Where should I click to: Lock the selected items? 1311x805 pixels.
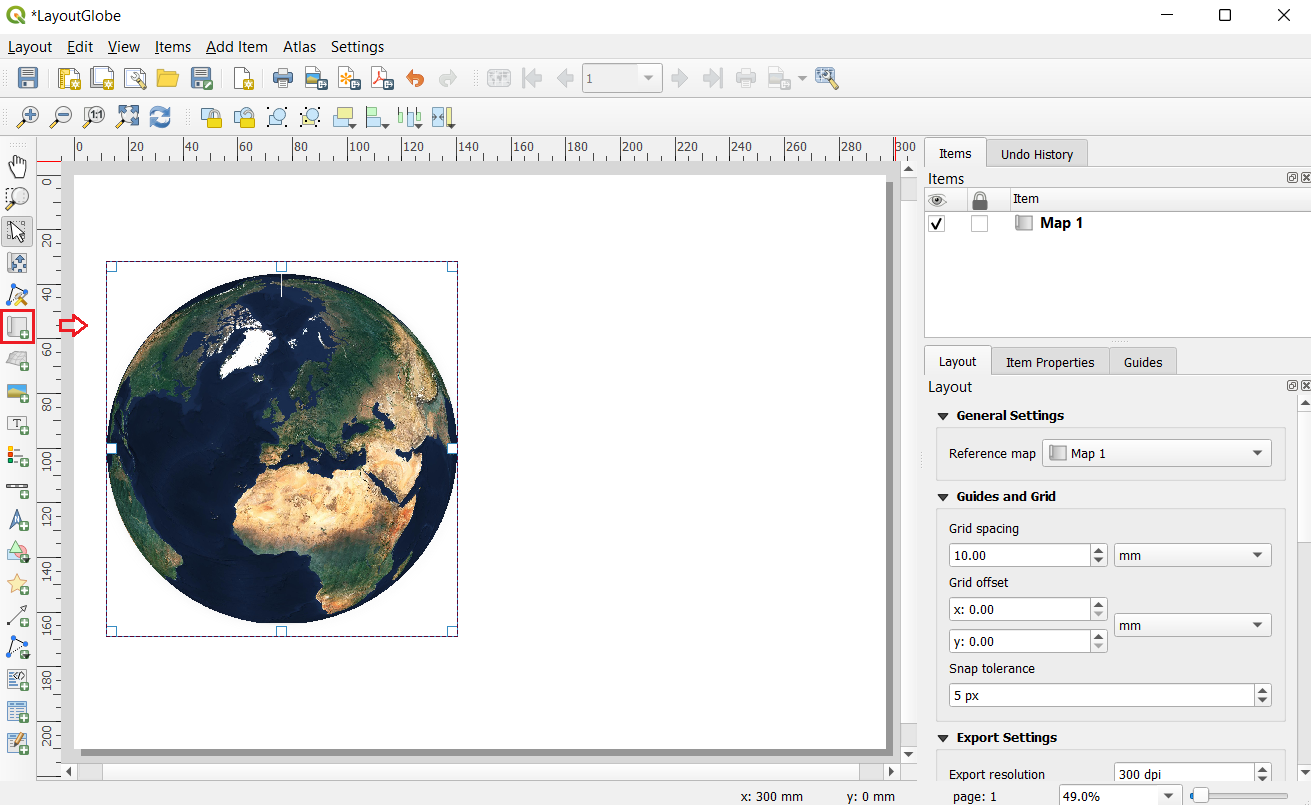(211, 117)
